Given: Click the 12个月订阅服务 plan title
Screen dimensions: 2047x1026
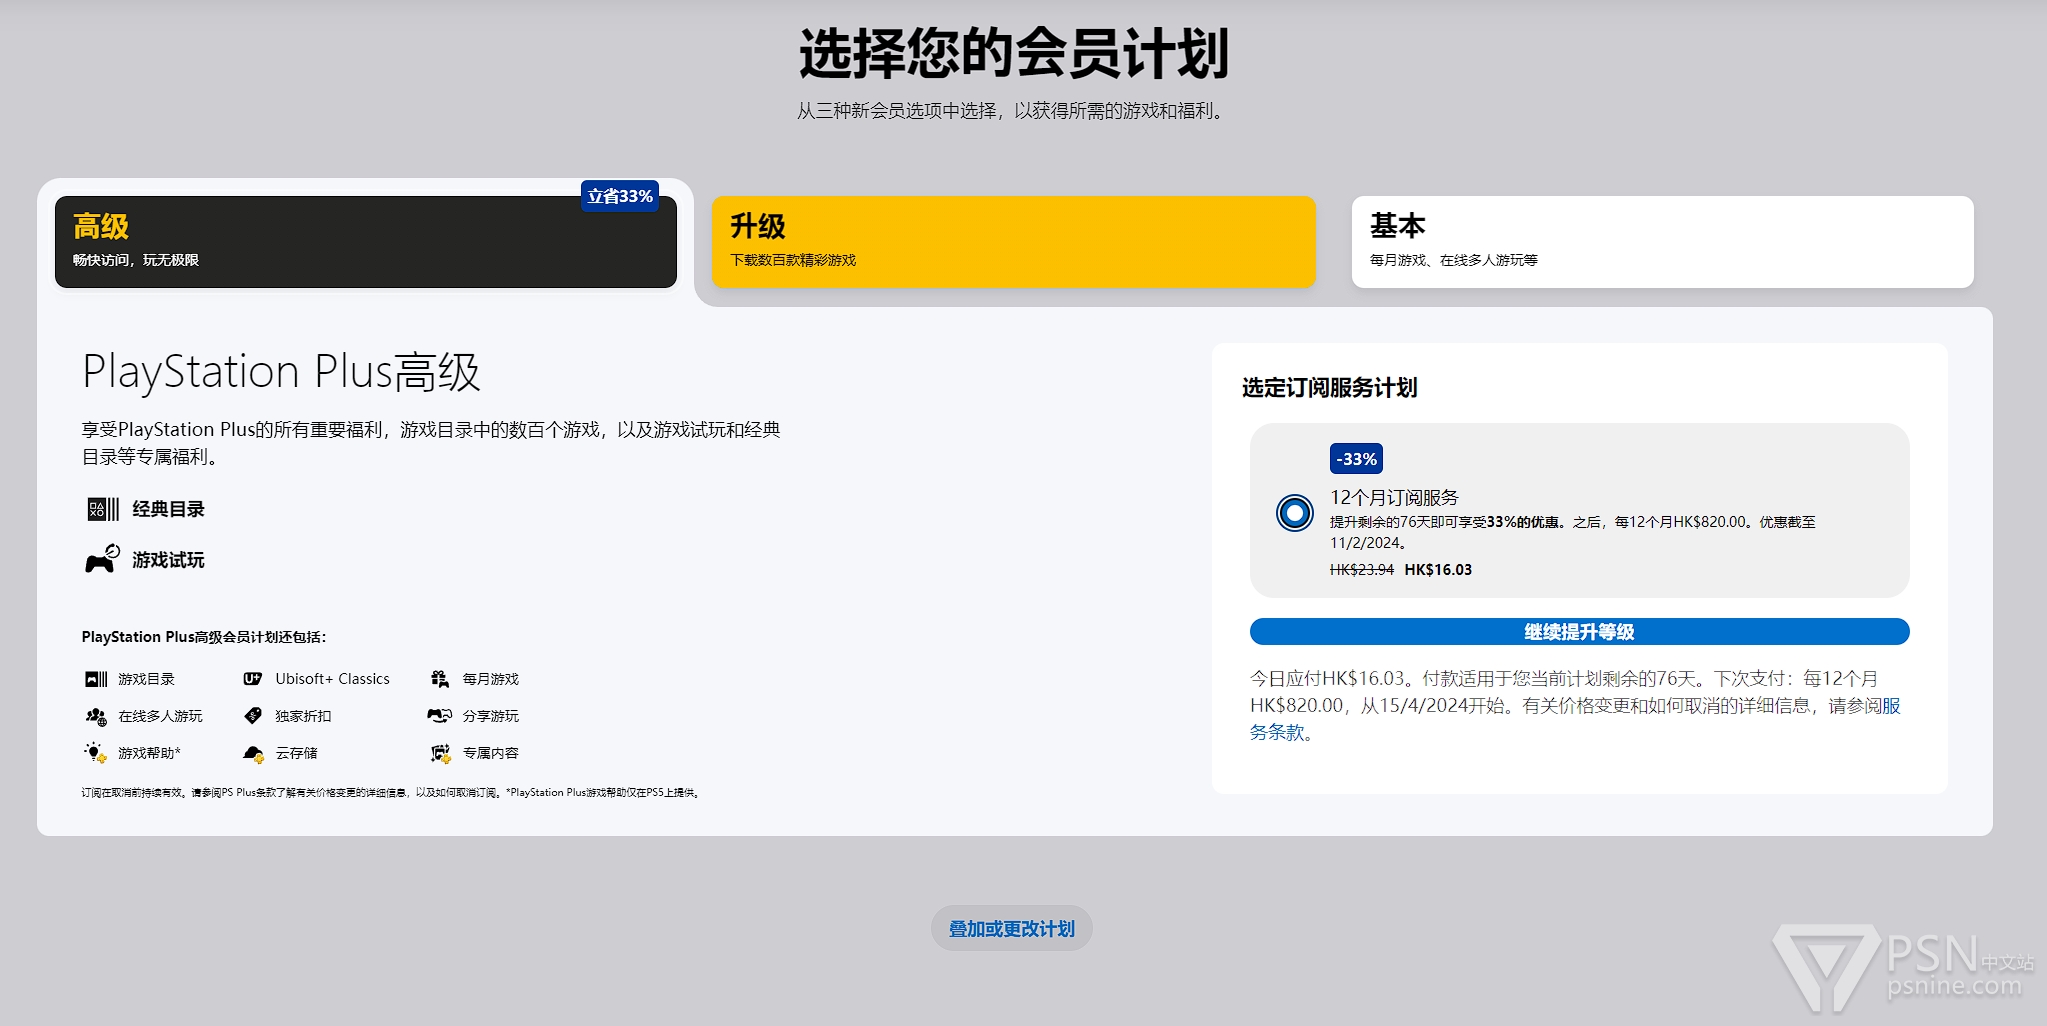Looking at the screenshot, I should pyautogui.click(x=1394, y=497).
